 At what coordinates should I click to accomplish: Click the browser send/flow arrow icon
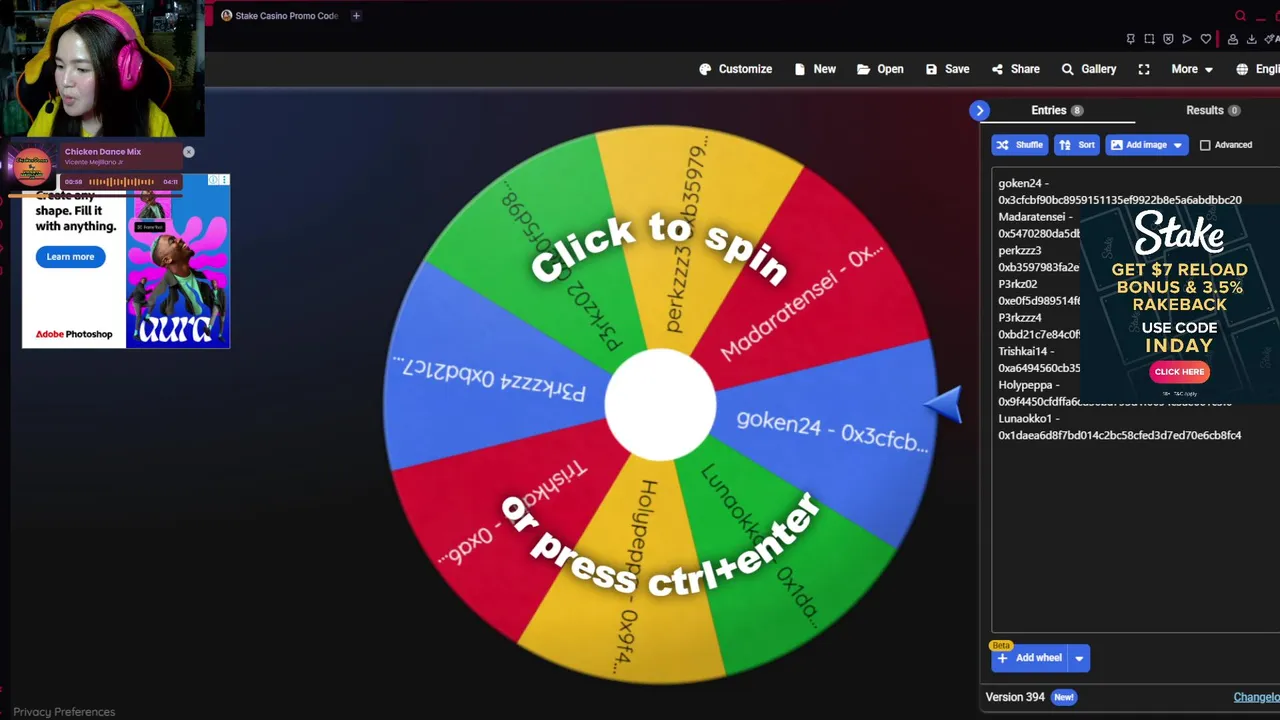(1187, 39)
